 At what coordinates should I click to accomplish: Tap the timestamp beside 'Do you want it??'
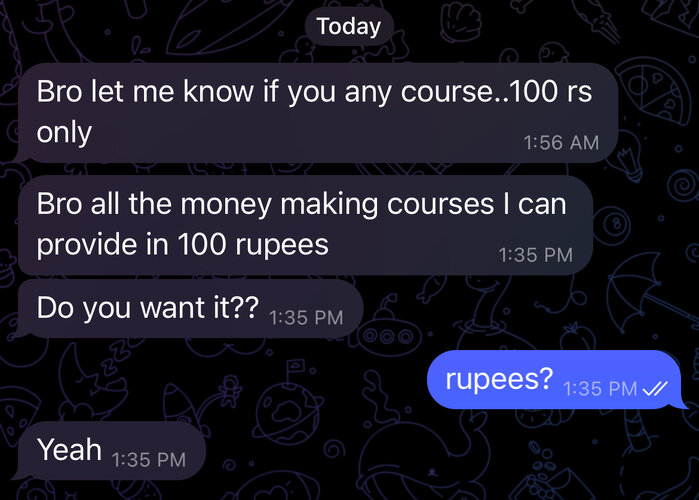(306, 318)
